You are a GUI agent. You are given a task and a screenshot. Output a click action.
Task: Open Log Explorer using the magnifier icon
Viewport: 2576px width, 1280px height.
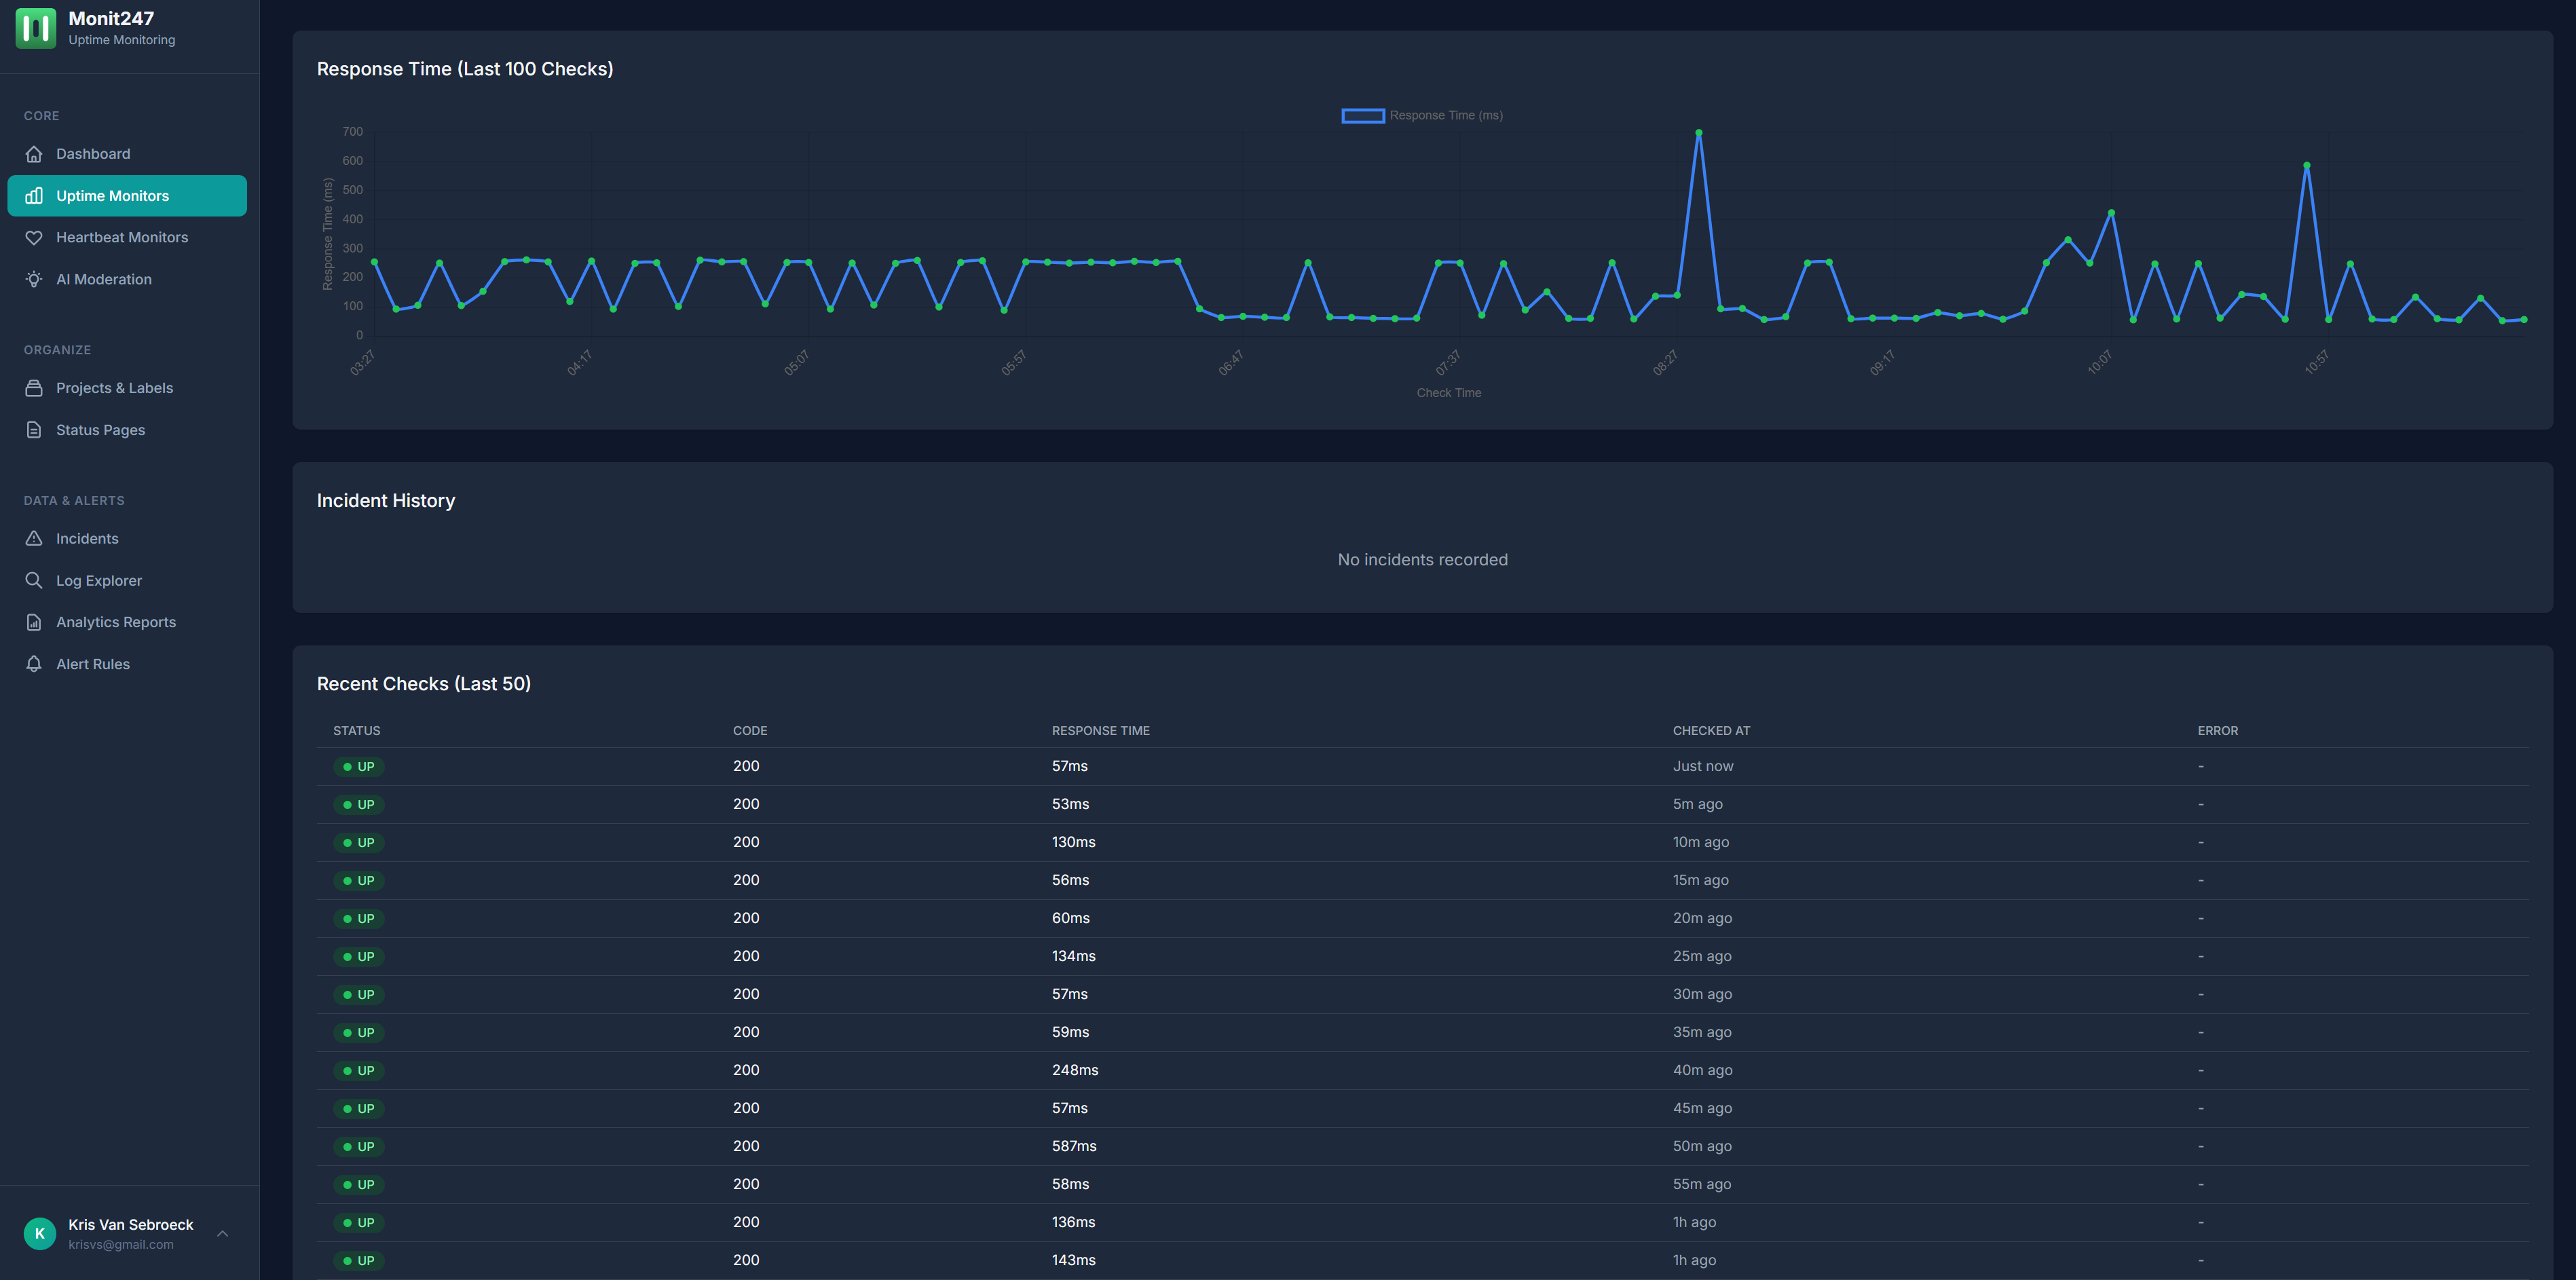coord(34,580)
